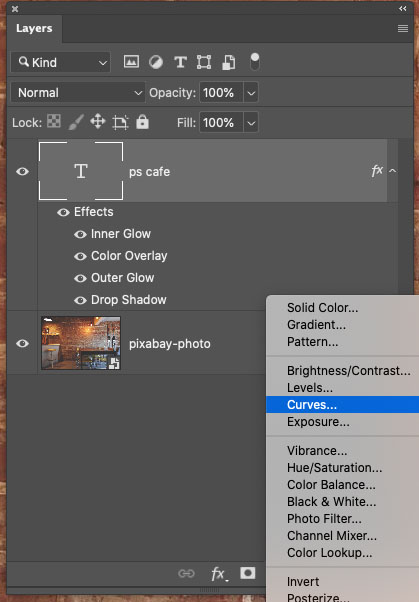Open the Normal blend mode dropdown
The image size is (419, 602).
pos(78,93)
